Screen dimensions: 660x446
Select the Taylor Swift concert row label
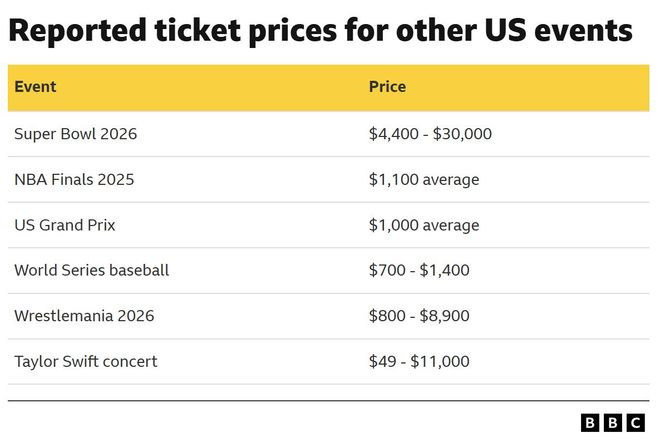click(86, 361)
